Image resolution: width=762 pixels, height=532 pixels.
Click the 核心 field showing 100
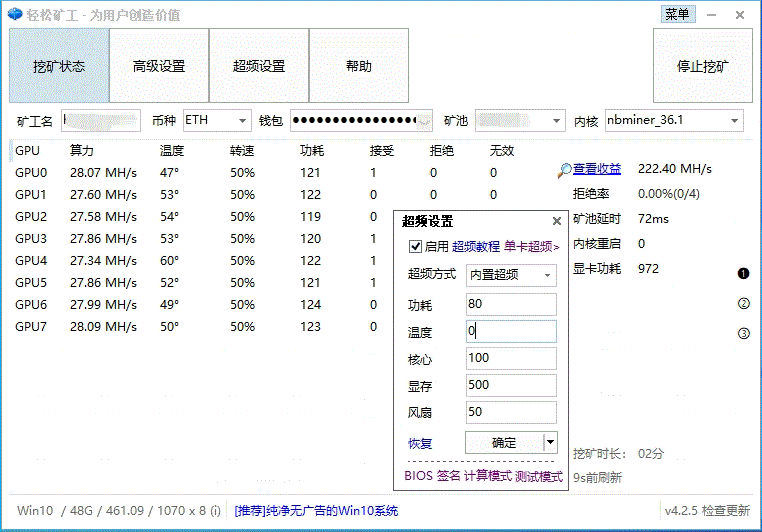(511, 358)
